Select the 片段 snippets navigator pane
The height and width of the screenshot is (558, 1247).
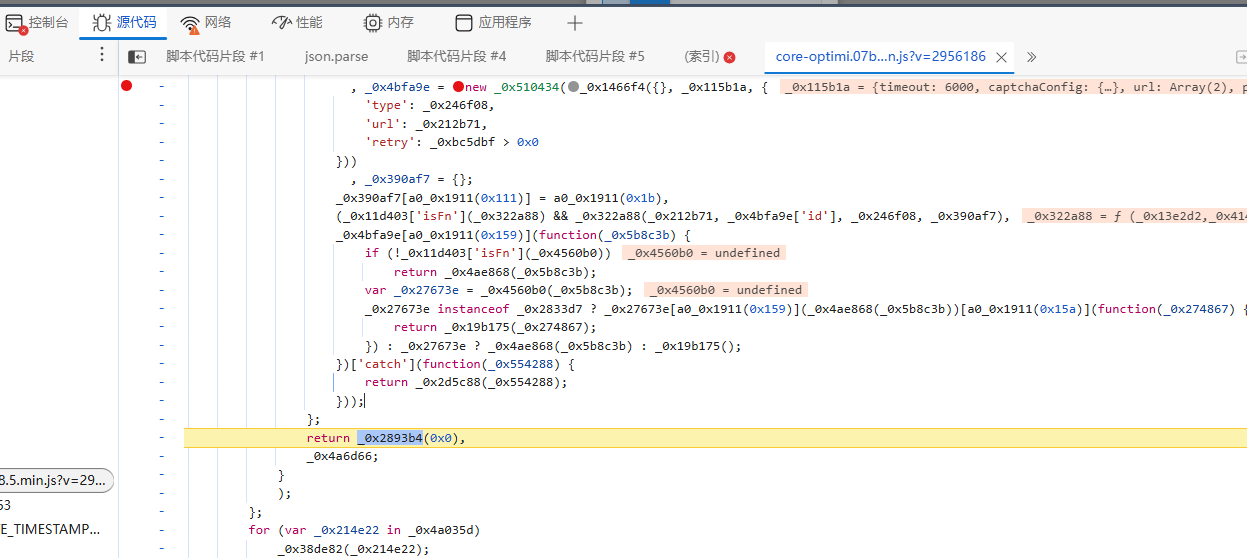click(21, 57)
